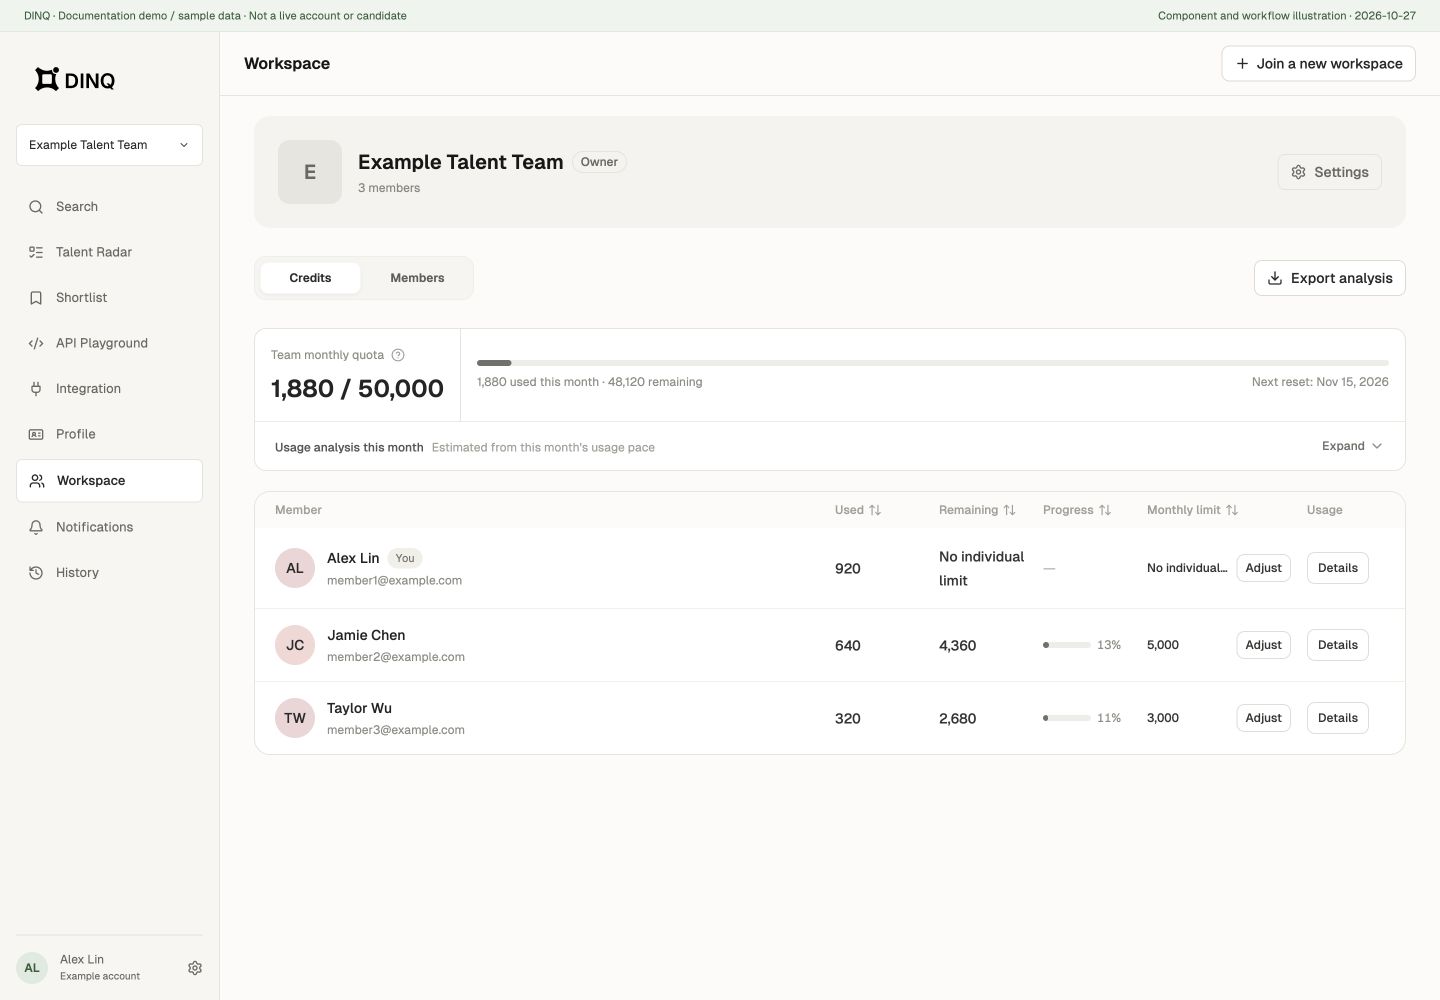Image resolution: width=1440 pixels, height=1000 pixels.
Task: Click Jamie Chen's 13% progress bar
Action: click(1067, 645)
